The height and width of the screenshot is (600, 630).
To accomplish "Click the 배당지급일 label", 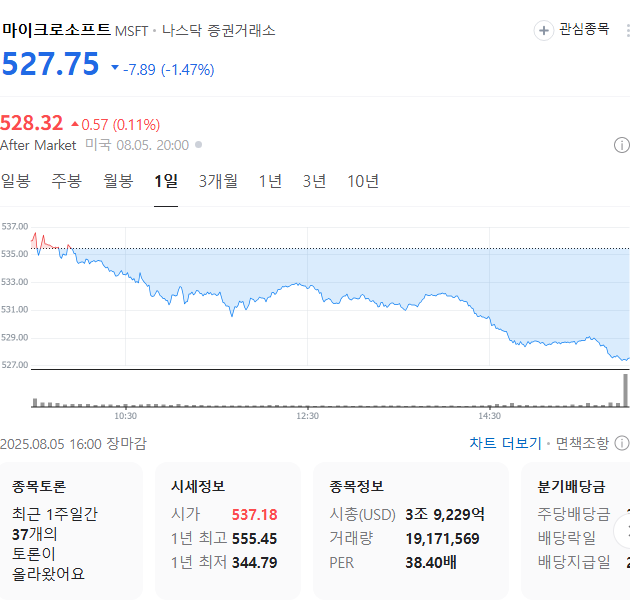I will 574,562.
